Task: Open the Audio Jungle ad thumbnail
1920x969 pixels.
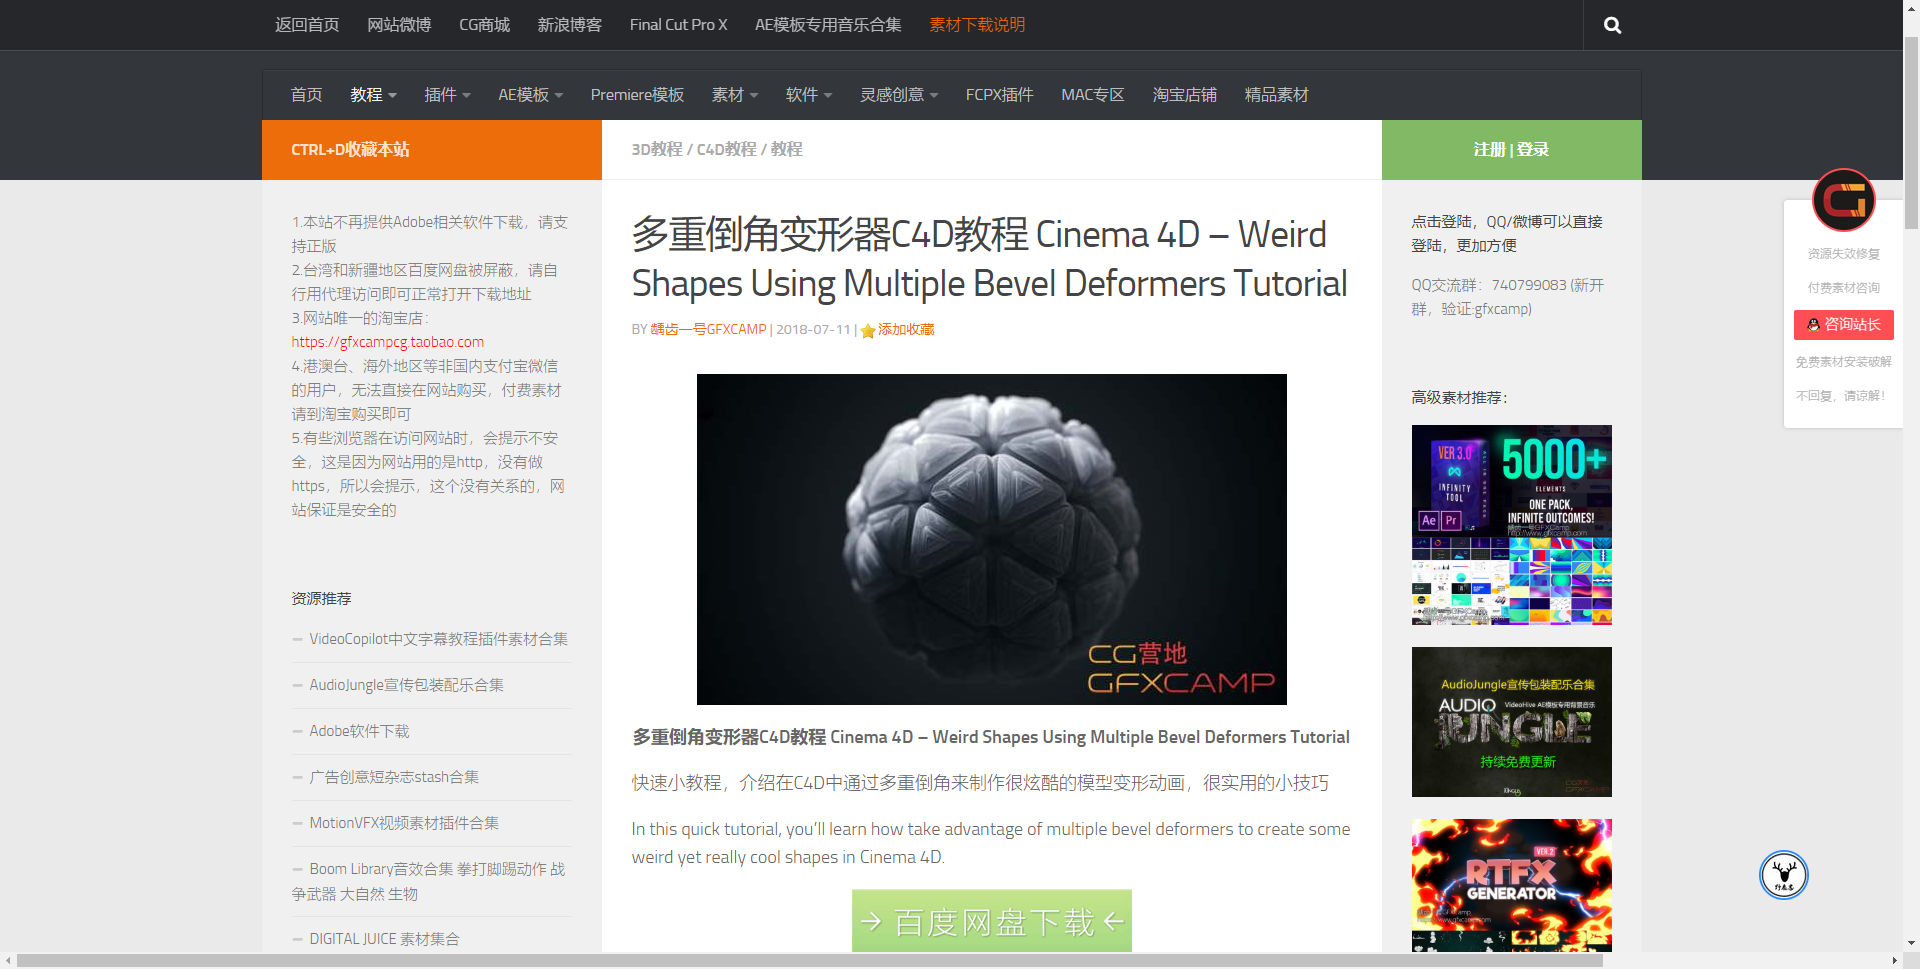Action: 1511,722
